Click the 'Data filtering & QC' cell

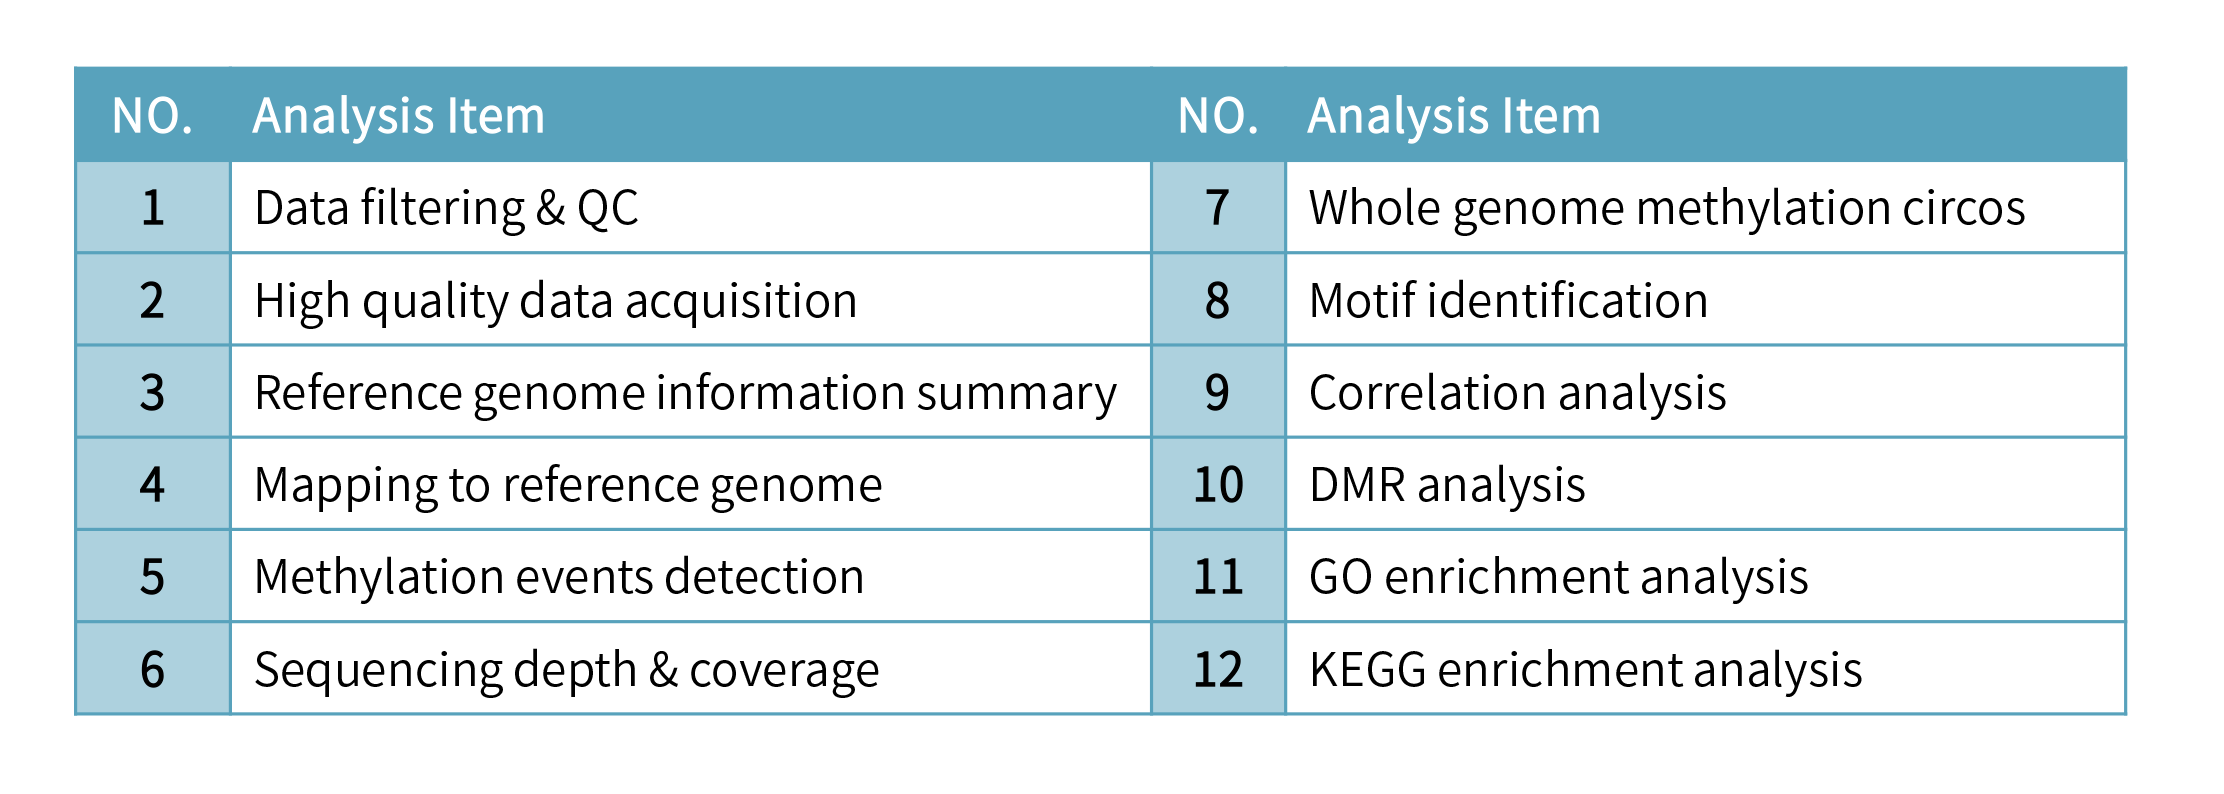(446, 208)
